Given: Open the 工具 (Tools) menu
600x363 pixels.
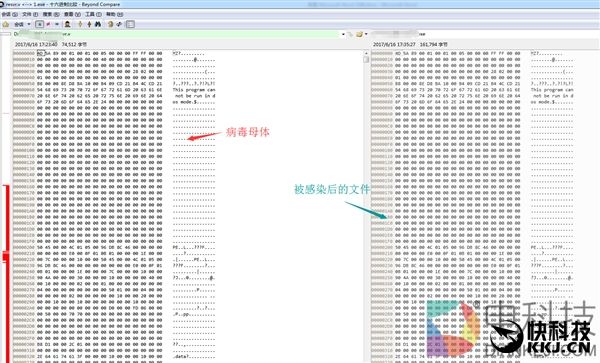Looking at the screenshot, I should pyautogui.click(x=93, y=14).
